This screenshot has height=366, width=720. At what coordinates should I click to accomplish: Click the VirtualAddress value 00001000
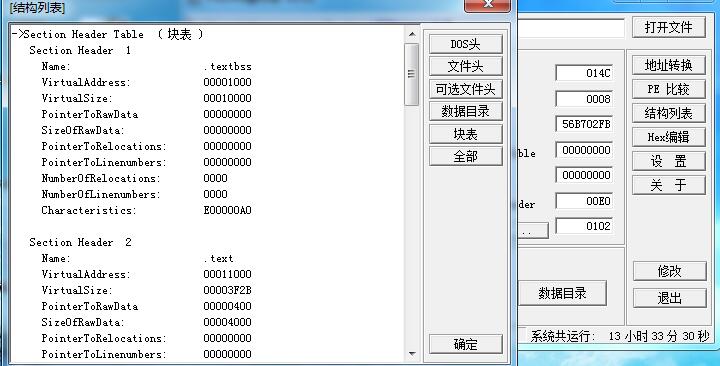pos(227,83)
